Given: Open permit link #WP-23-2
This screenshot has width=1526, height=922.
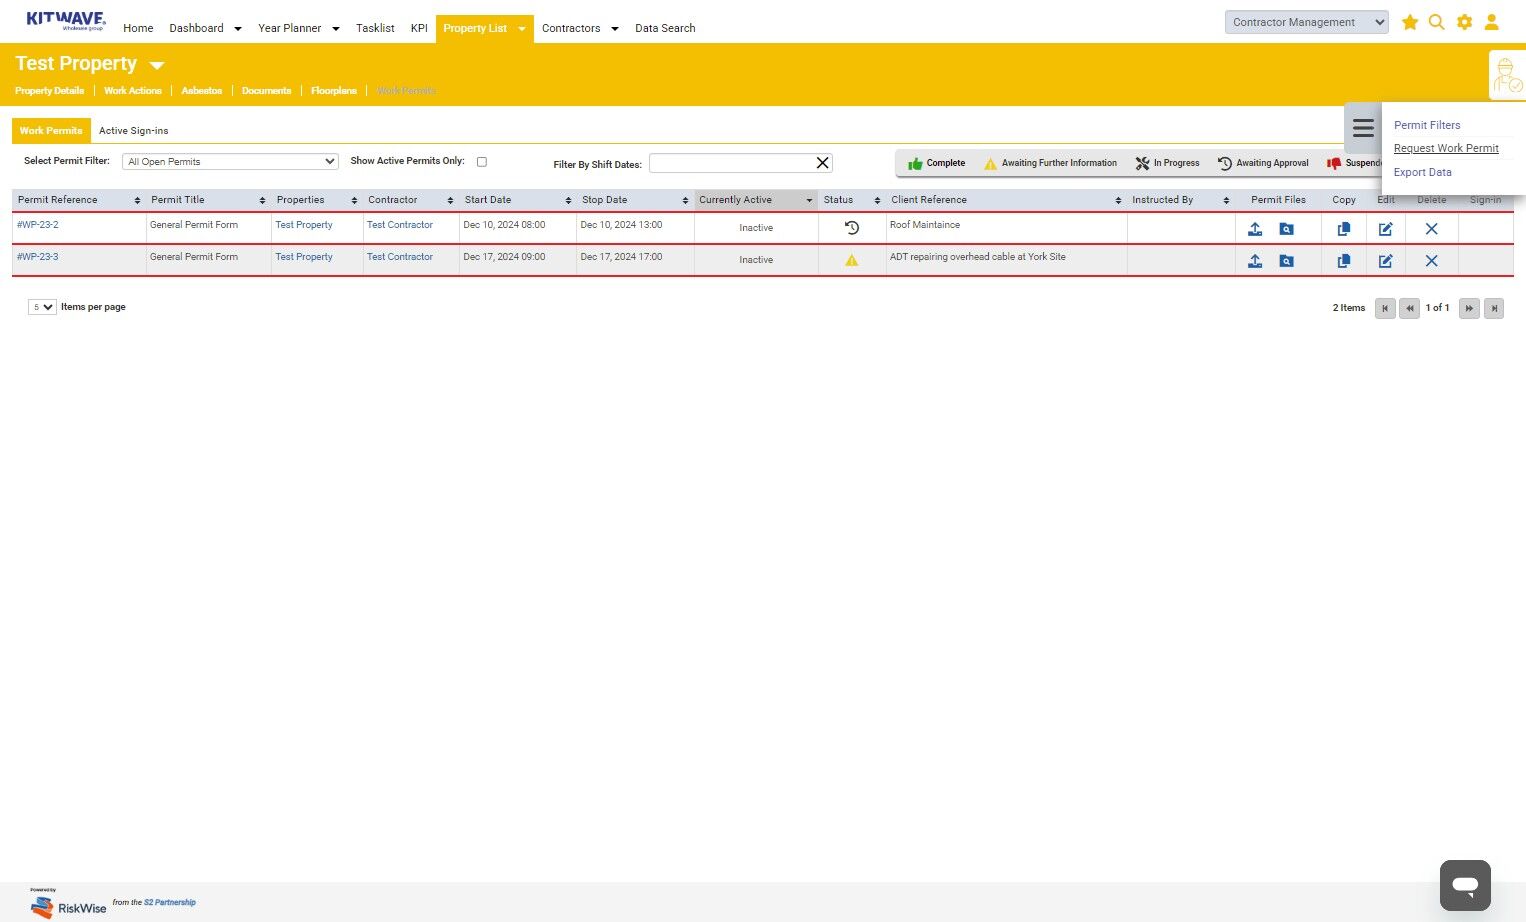Looking at the screenshot, I should point(38,225).
